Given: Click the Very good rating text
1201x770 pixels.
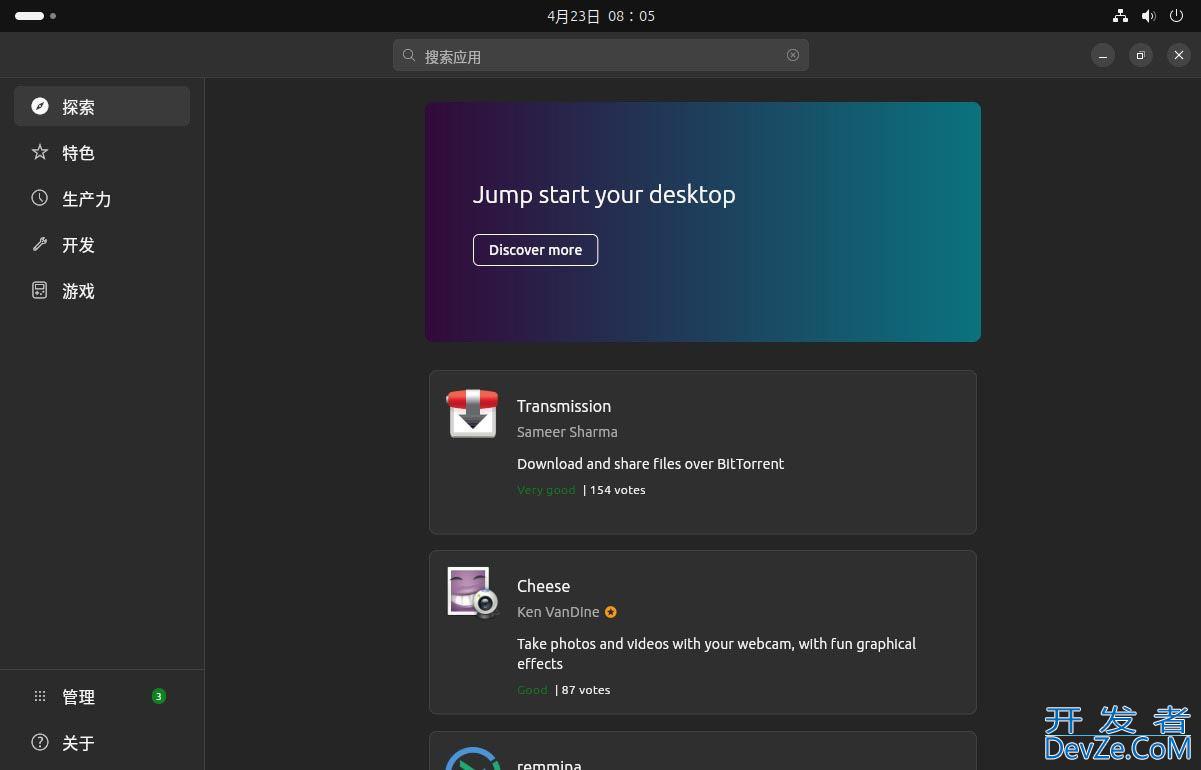Looking at the screenshot, I should pyautogui.click(x=546, y=490).
